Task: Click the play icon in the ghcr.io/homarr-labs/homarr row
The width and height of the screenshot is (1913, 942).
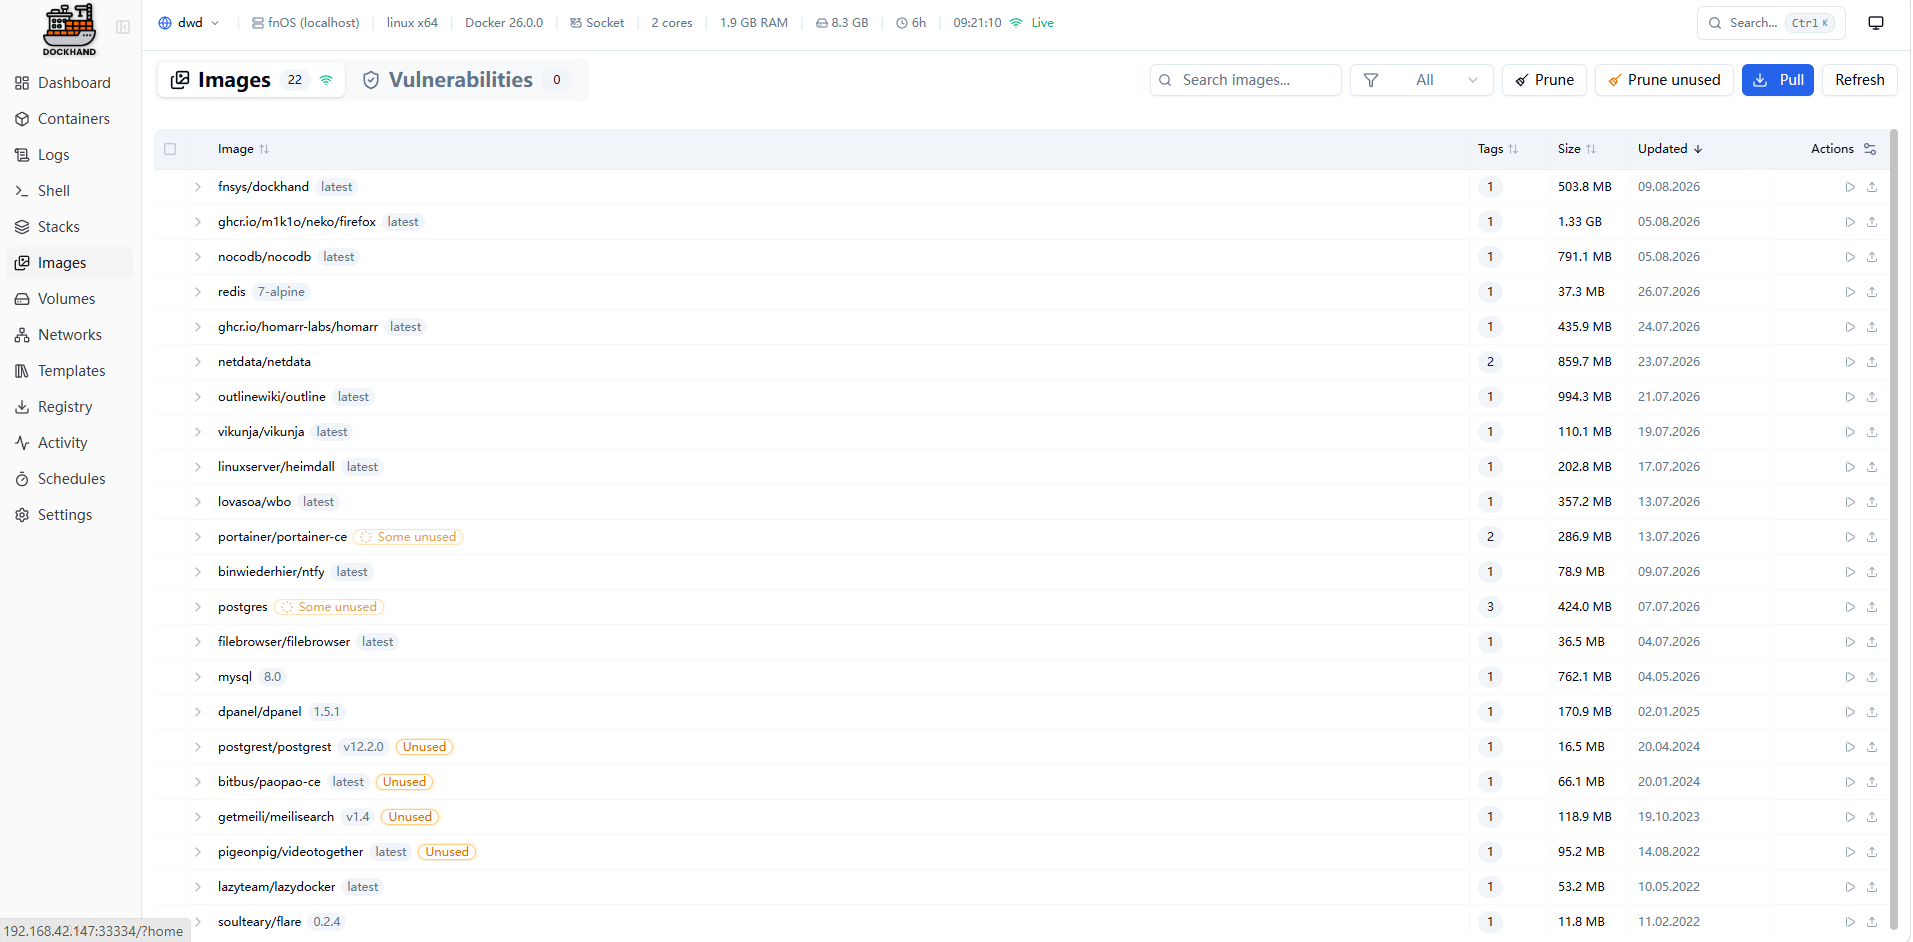Action: click(x=1850, y=327)
